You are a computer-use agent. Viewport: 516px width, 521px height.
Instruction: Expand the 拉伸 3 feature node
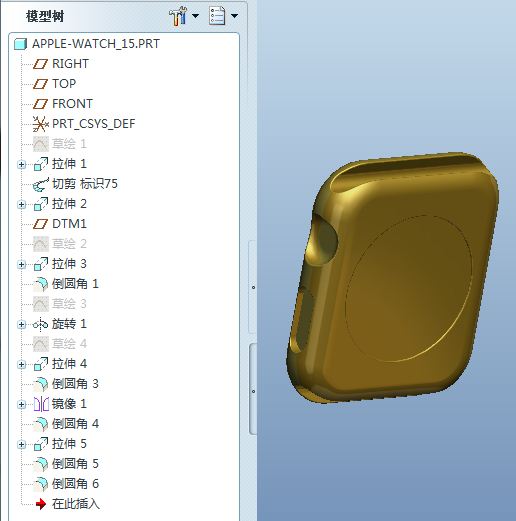click(22, 264)
